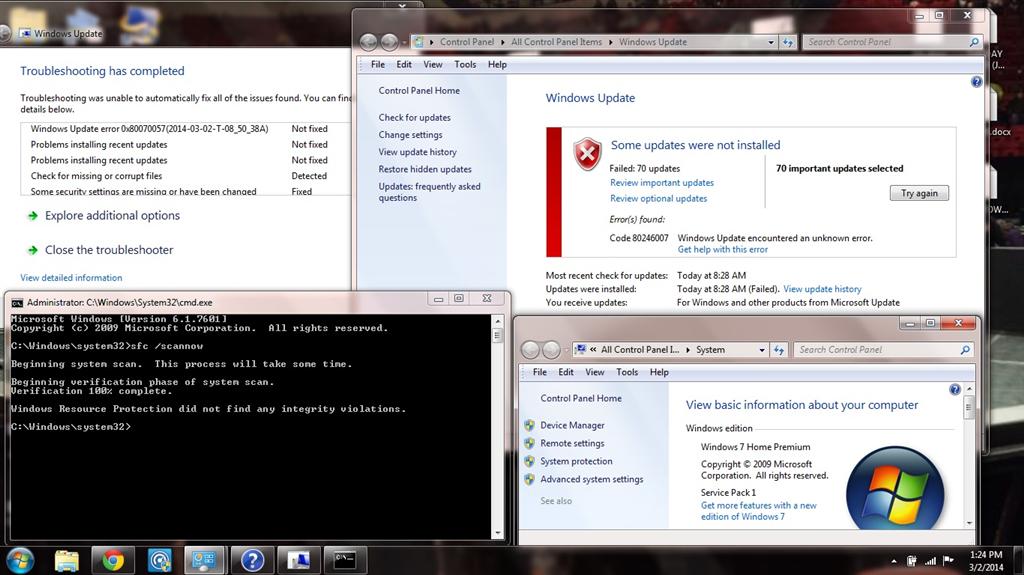Open System window address bar dropdown
The image size is (1024, 575).
click(762, 350)
